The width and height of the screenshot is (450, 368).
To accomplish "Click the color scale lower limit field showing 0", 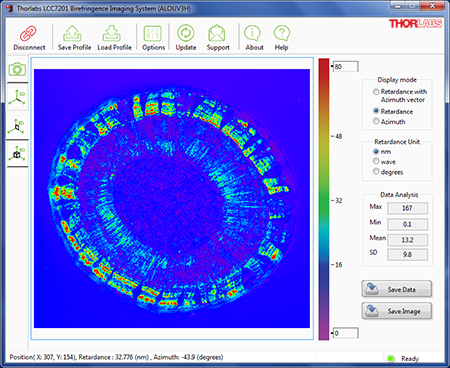I will tap(346, 333).
